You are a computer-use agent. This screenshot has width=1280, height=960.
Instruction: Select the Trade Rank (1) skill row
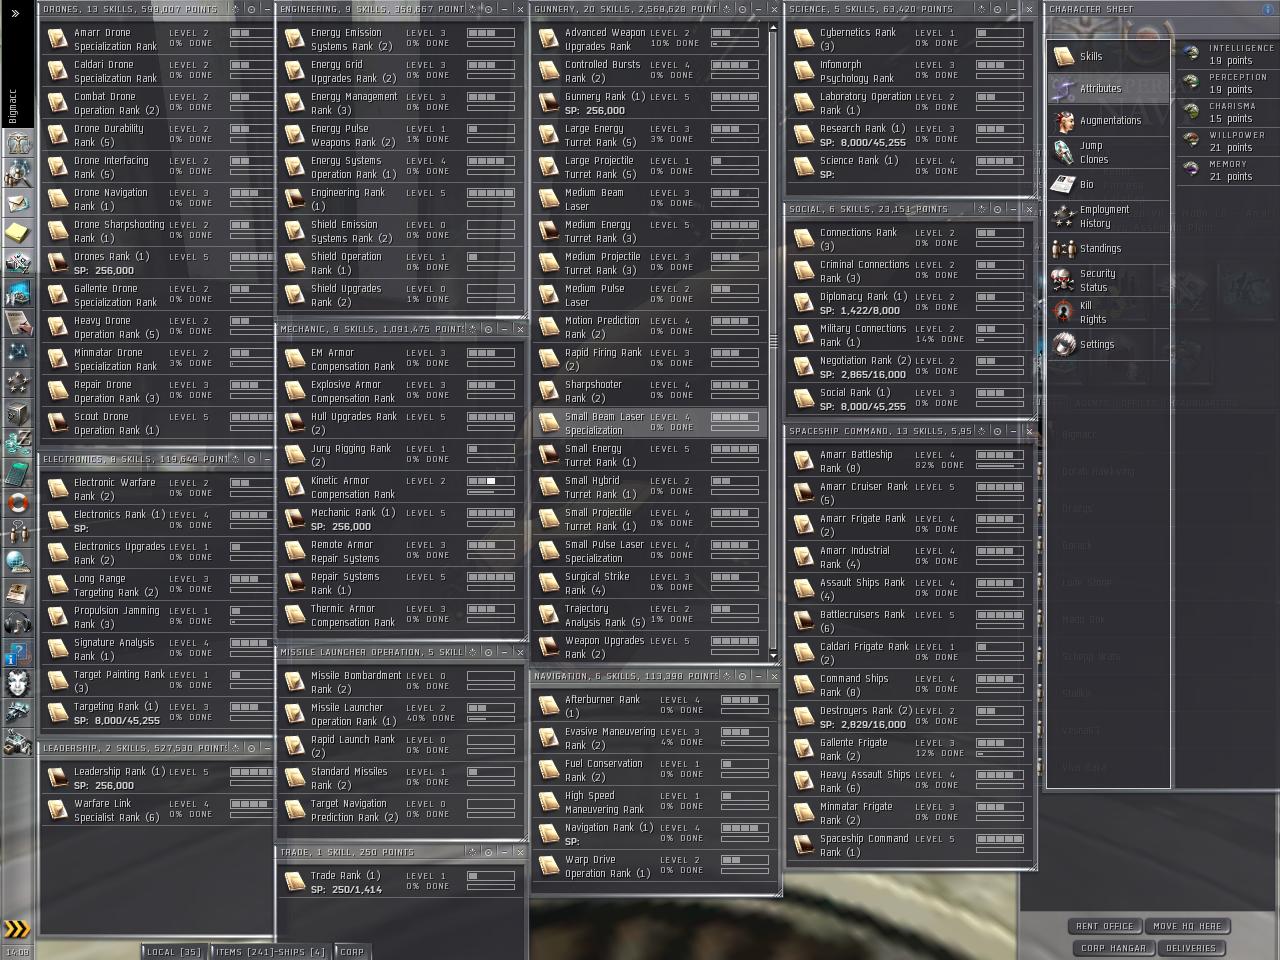[400, 882]
